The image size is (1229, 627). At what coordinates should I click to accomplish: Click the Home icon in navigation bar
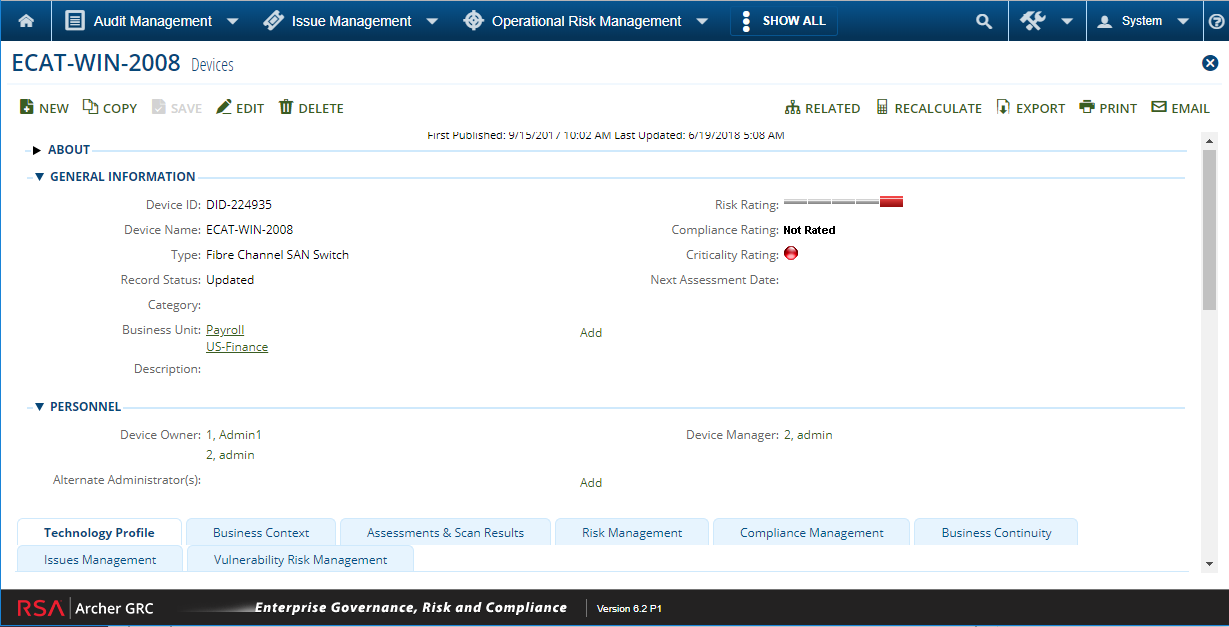coord(26,21)
